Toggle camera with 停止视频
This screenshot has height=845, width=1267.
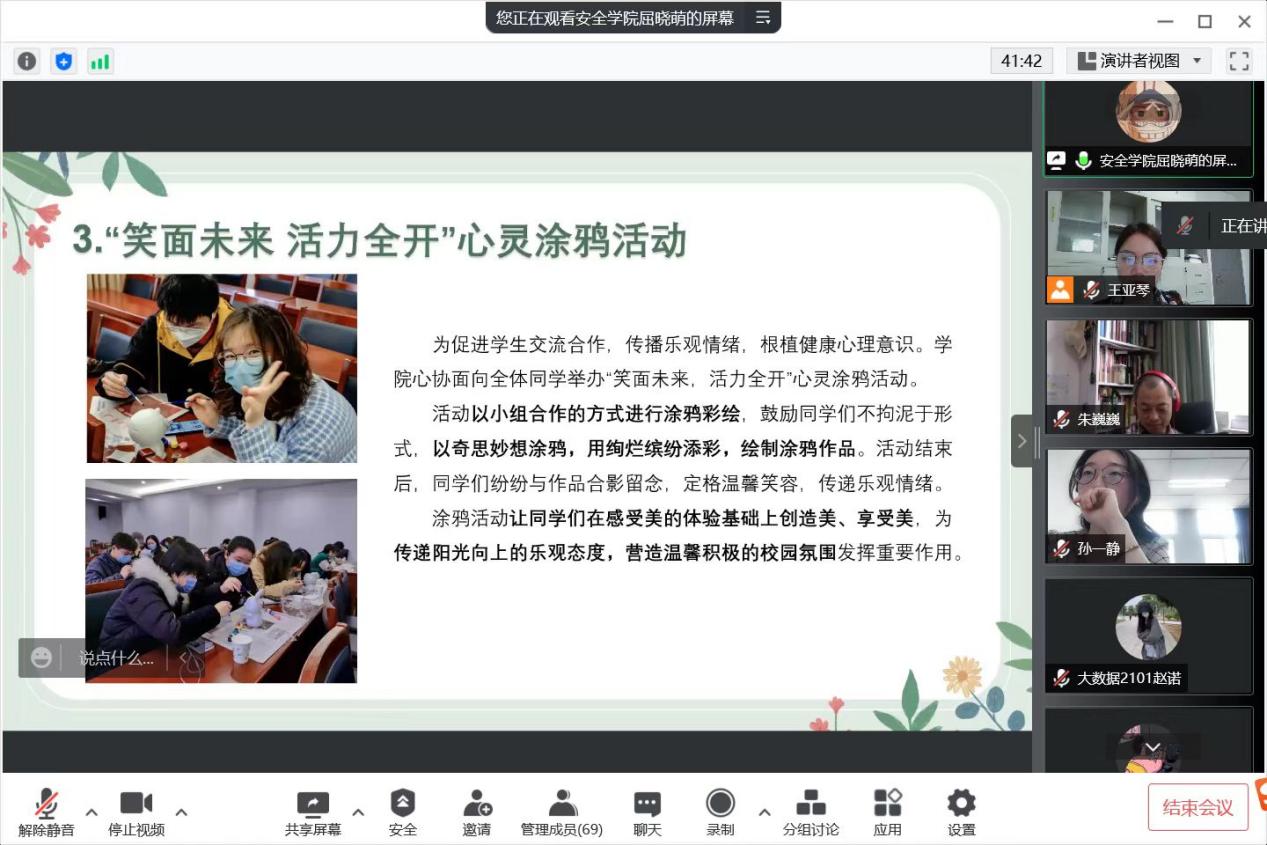point(136,813)
